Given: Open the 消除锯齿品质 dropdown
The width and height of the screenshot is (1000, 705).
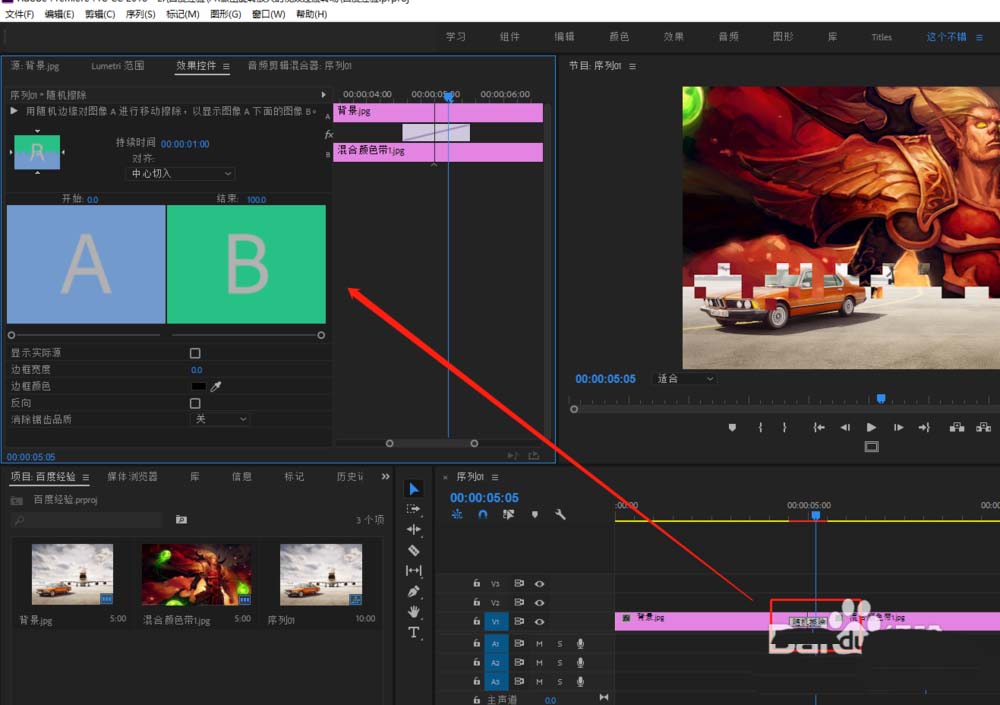Looking at the screenshot, I should click(219, 419).
